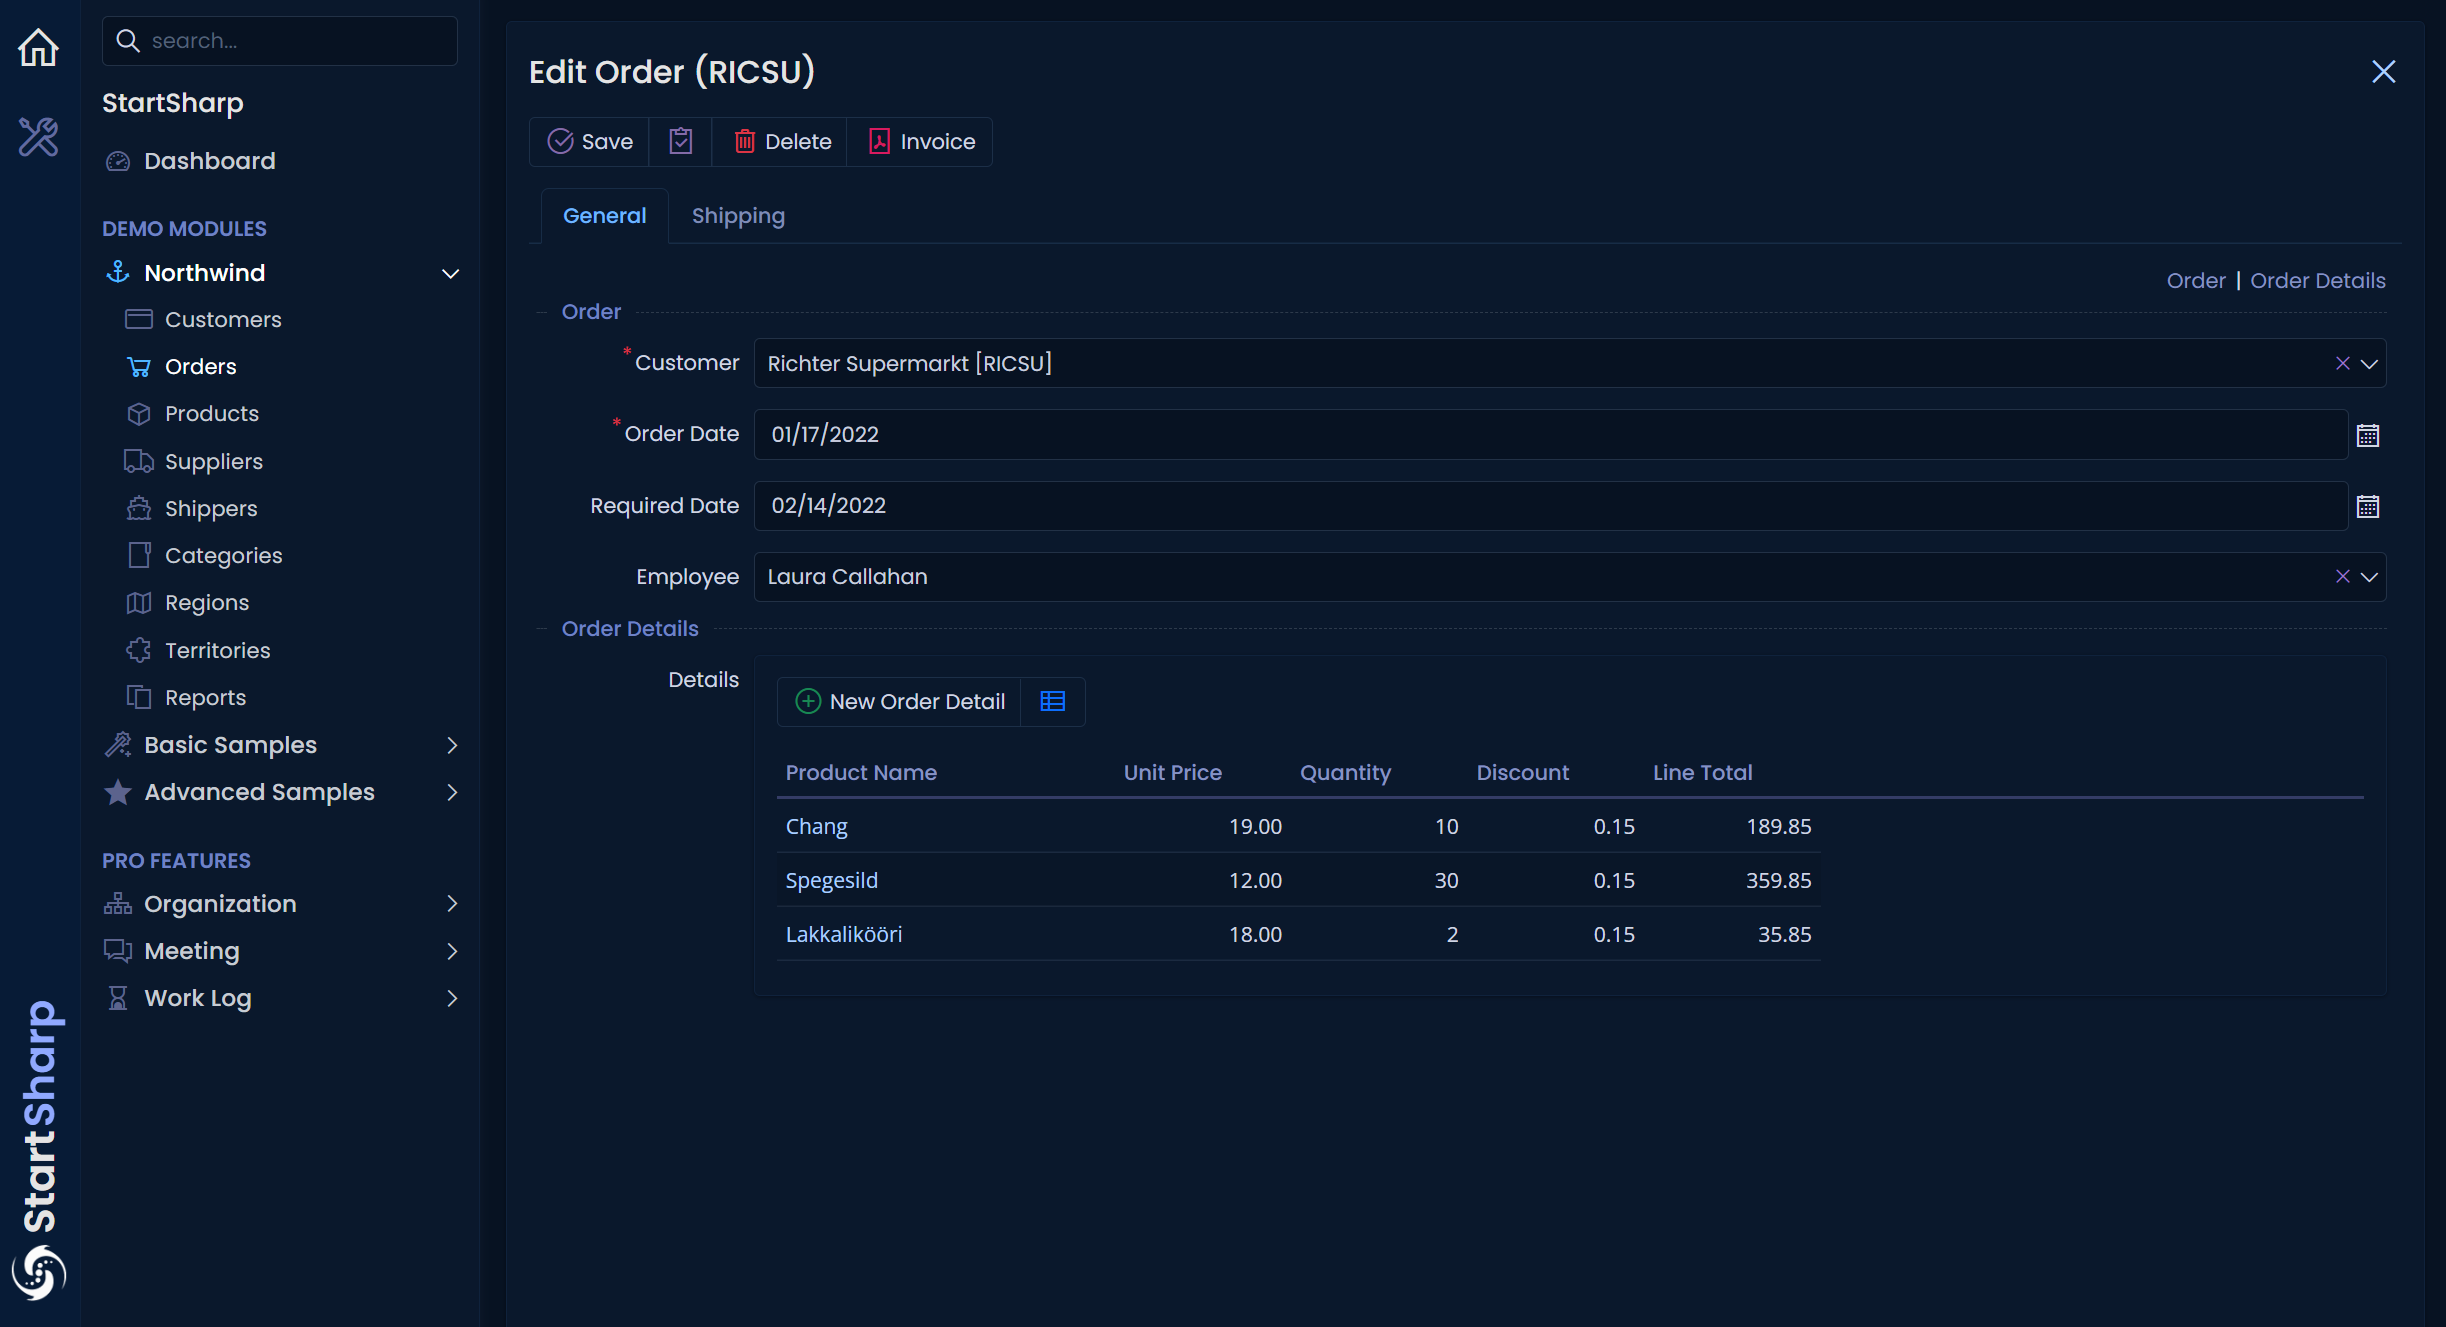Click New Order Detail button
Viewport: 2446px width, 1327px height.
pyautogui.click(x=900, y=701)
